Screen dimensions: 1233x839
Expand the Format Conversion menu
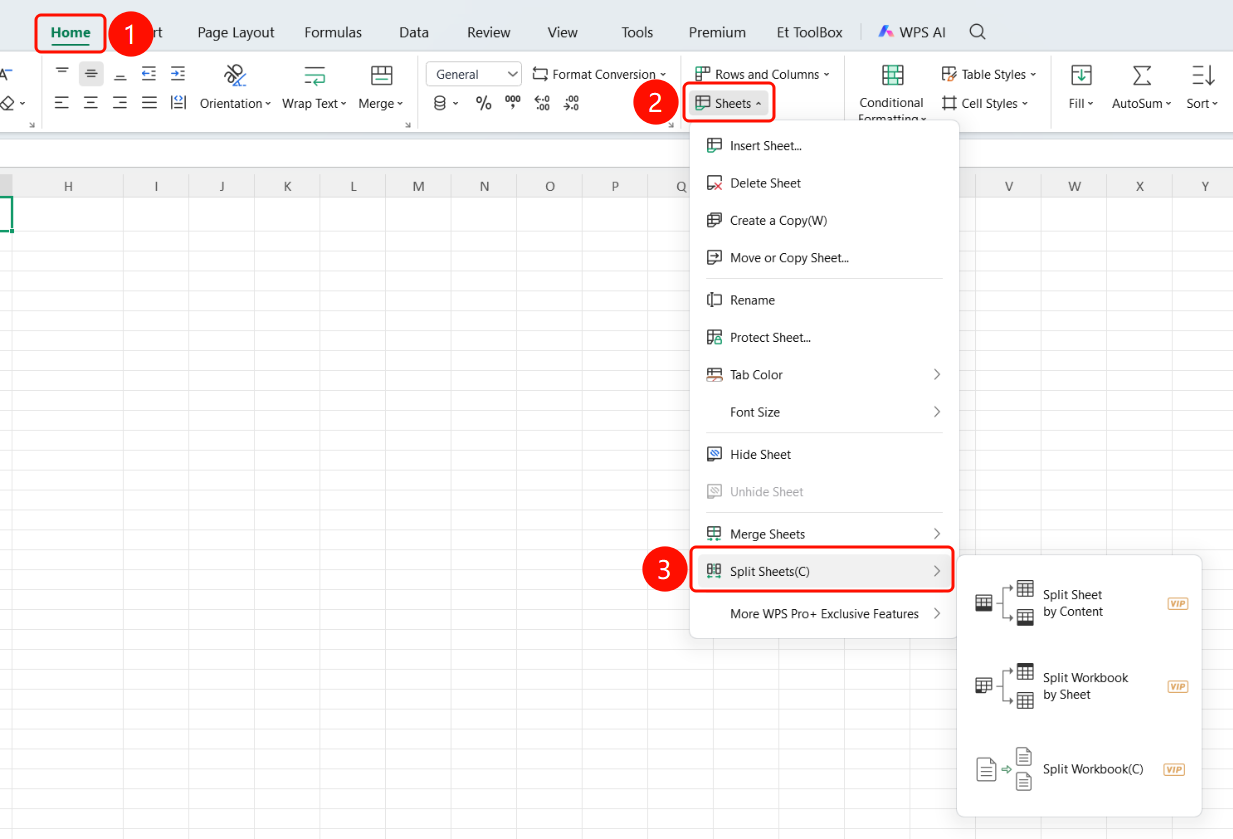coord(600,74)
